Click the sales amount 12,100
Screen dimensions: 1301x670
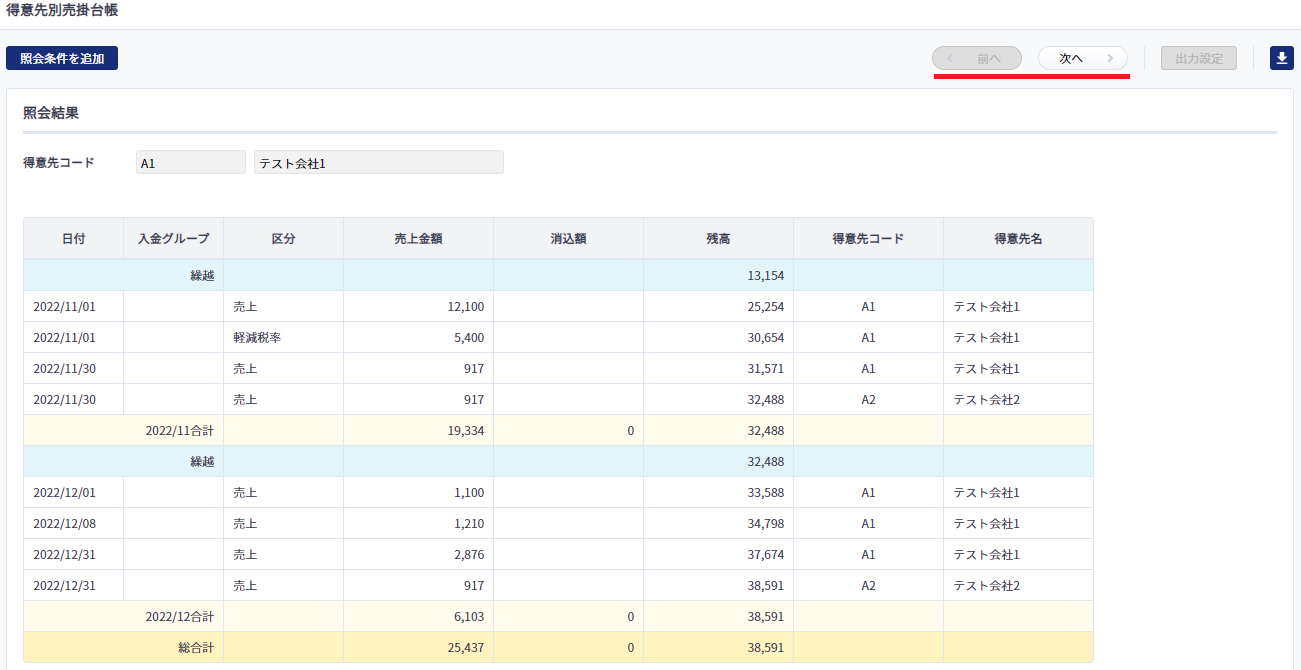(x=466, y=307)
